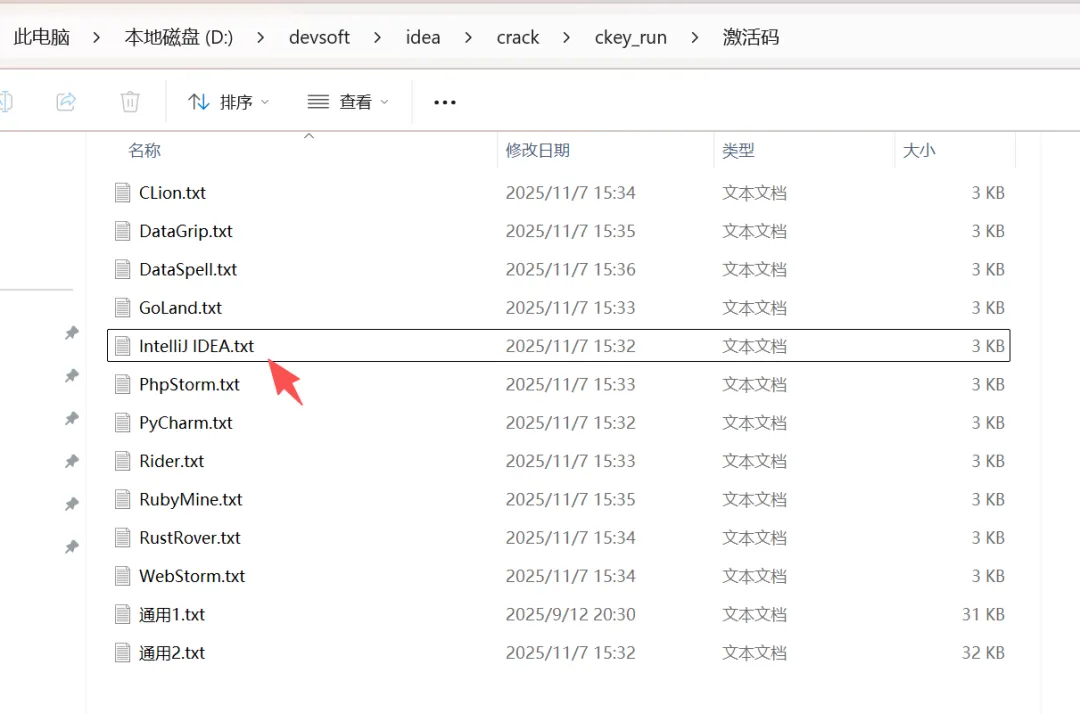The image size is (1080, 714).
Task: Select the 通用2.txt file
Action: pos(559,653)
